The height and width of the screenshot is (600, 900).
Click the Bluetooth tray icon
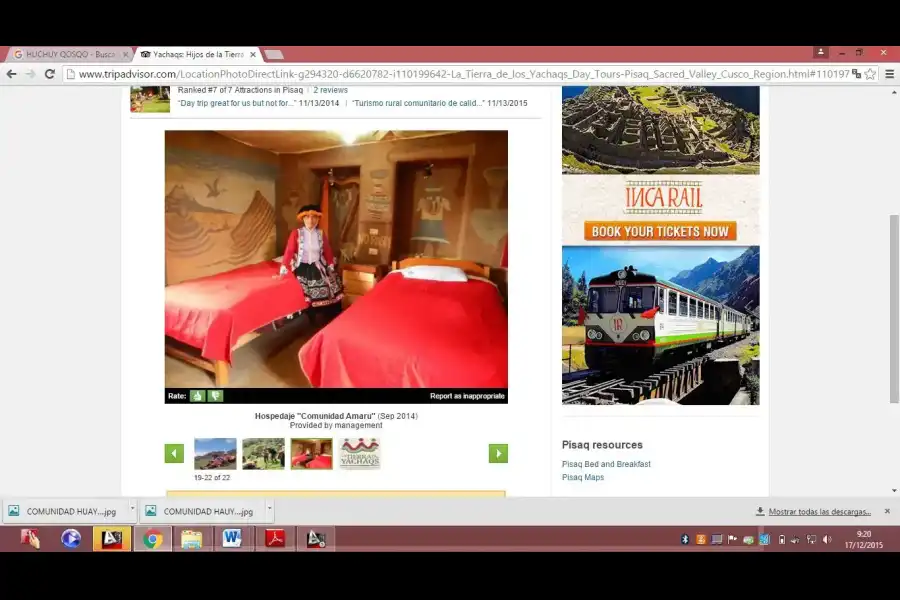[x=685, y=539]
